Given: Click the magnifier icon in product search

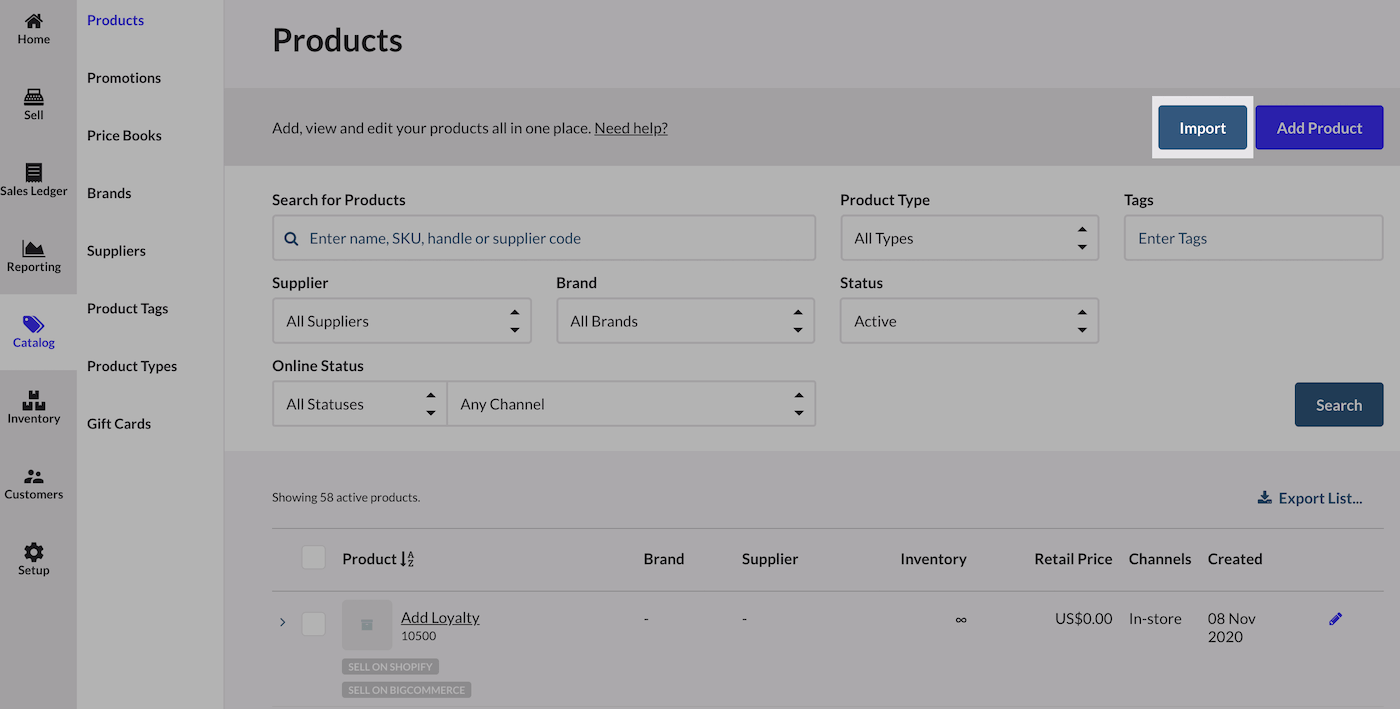Looking at the screenshot, I should point(291,238).
